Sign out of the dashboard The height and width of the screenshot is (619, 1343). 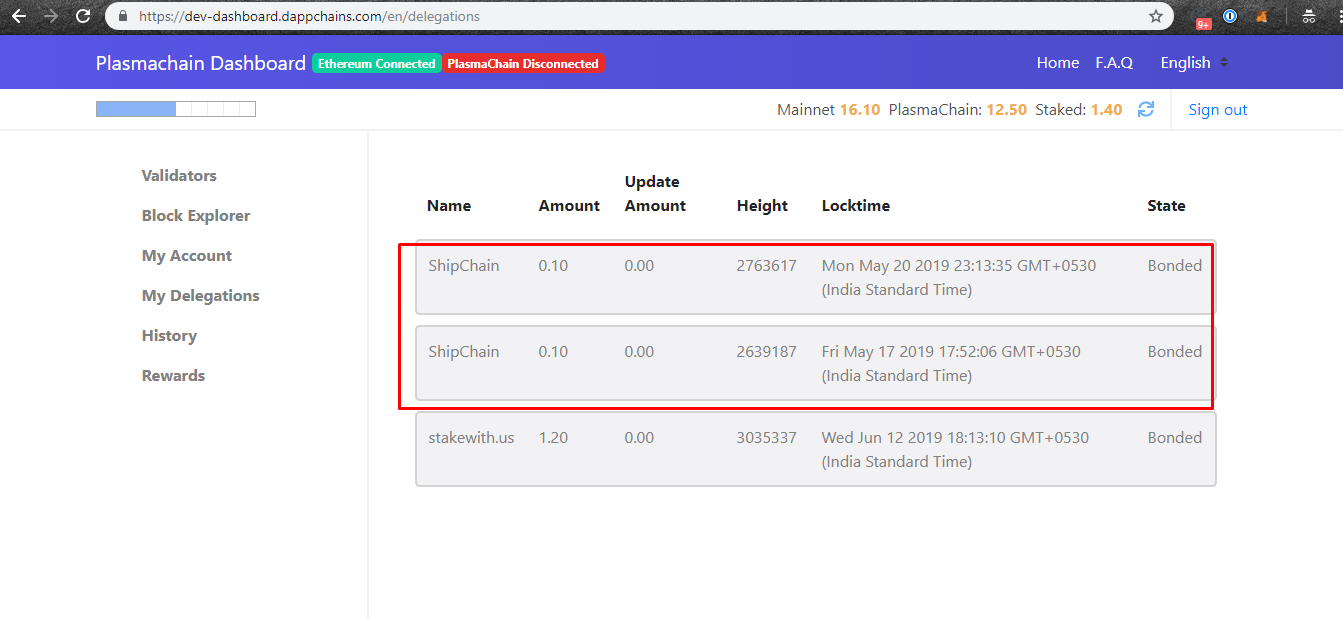[1217, 109]
